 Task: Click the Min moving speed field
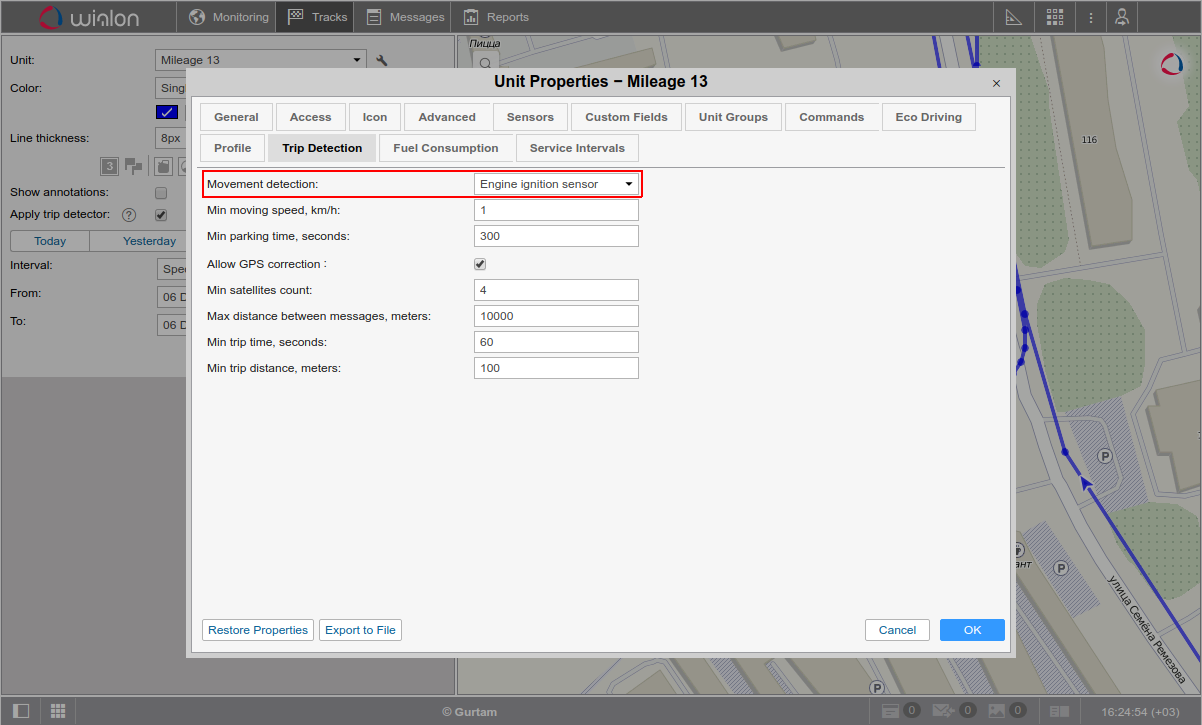point(556,210)
